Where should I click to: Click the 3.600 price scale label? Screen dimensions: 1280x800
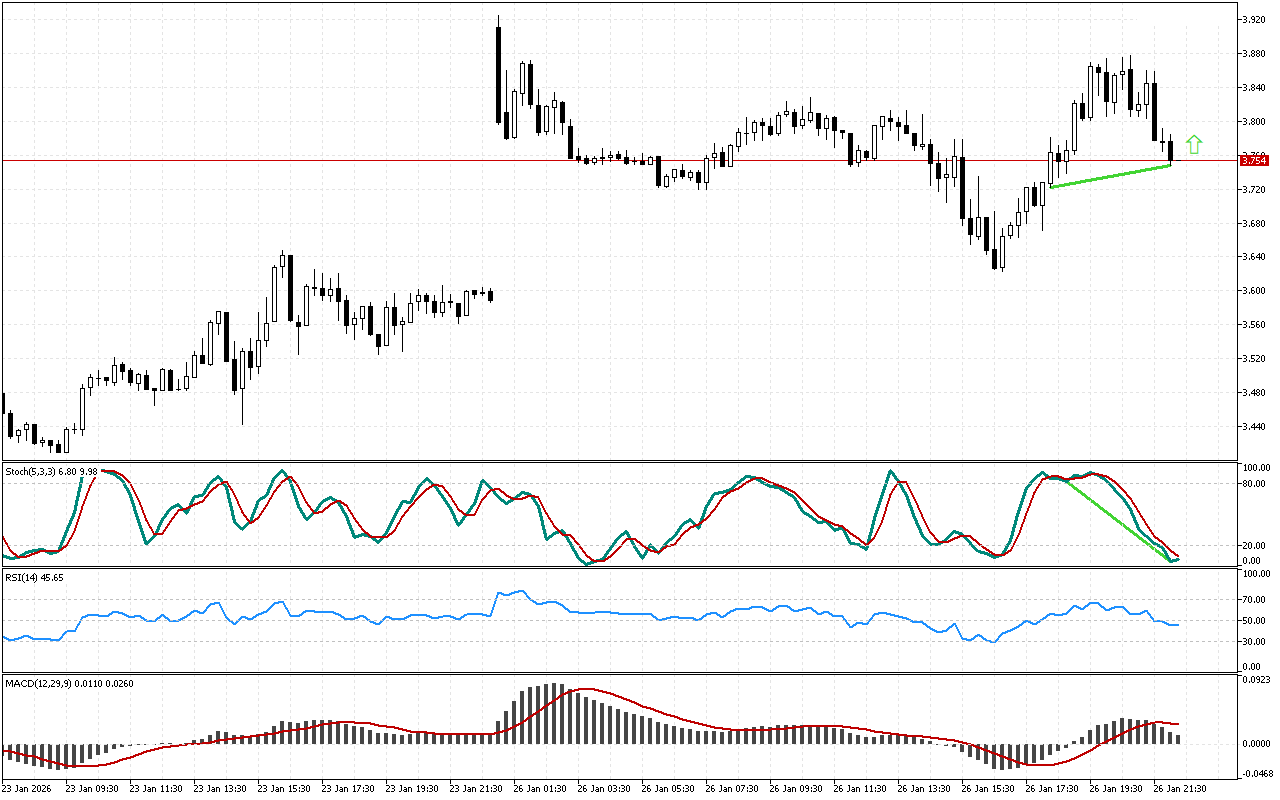point(1254,291)
